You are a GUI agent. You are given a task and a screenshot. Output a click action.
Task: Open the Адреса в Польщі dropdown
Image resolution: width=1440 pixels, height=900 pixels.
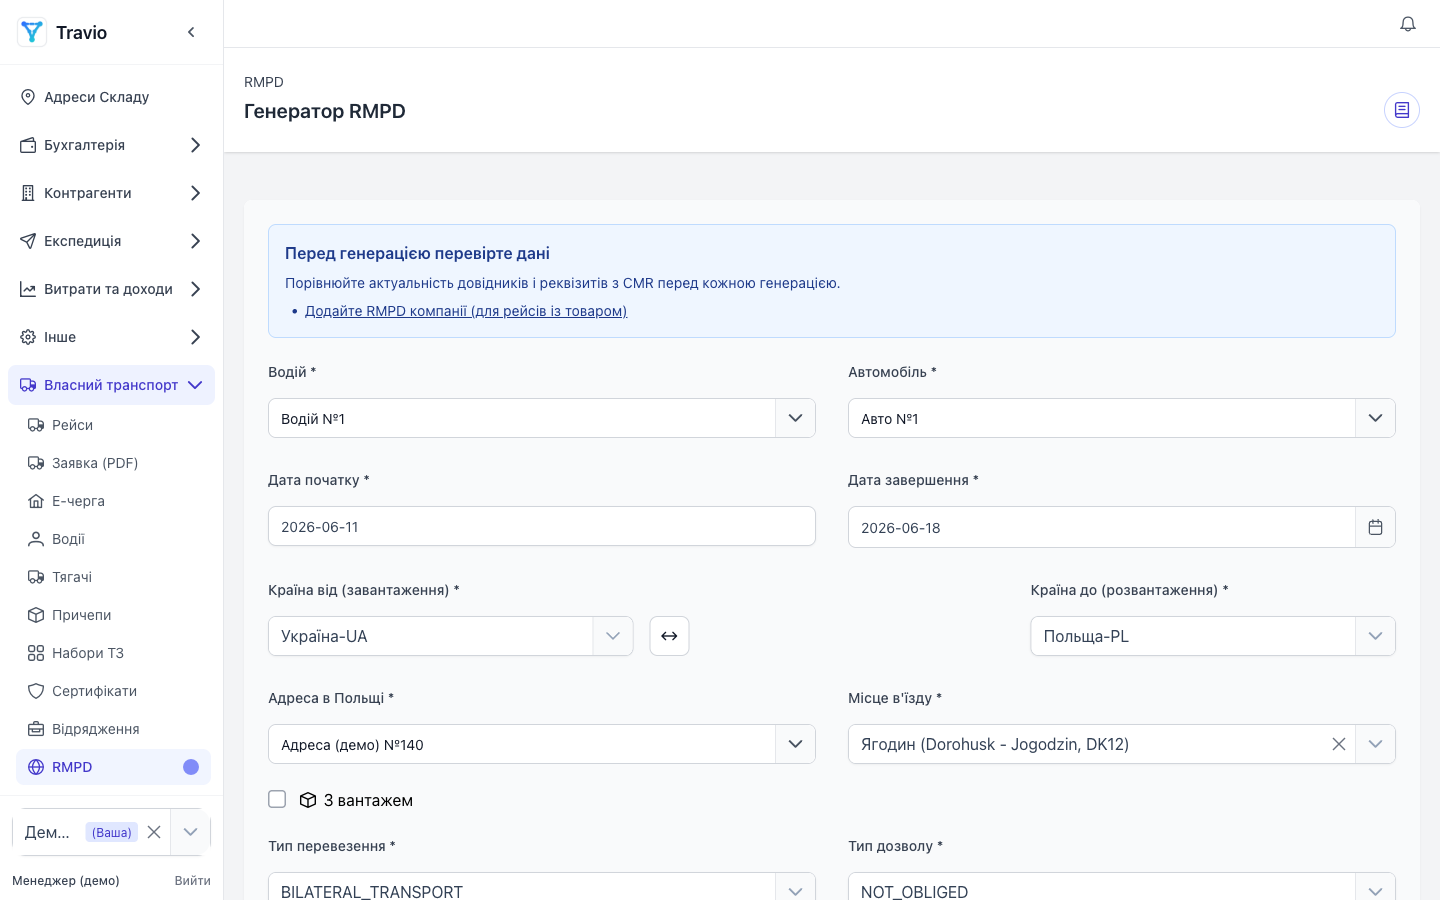point(542,744)
